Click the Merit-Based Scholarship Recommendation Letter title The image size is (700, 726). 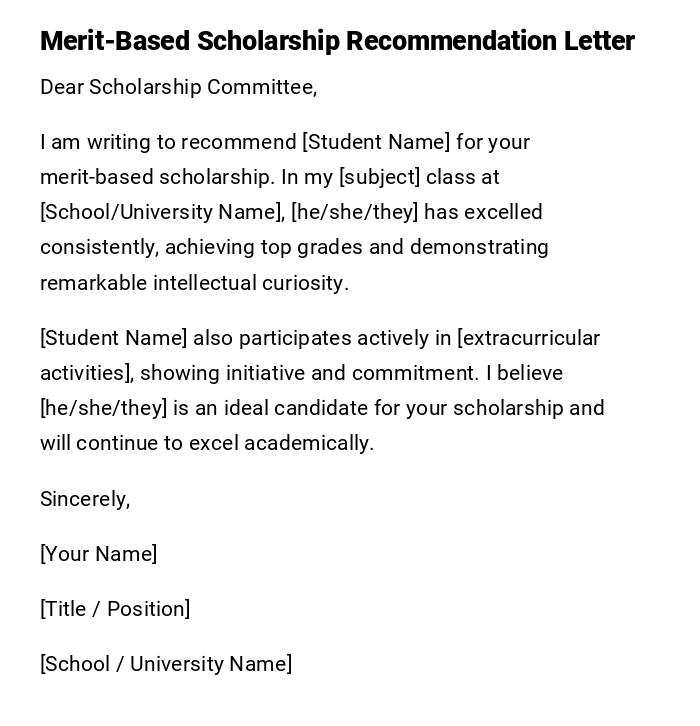(x=337, y=41)
